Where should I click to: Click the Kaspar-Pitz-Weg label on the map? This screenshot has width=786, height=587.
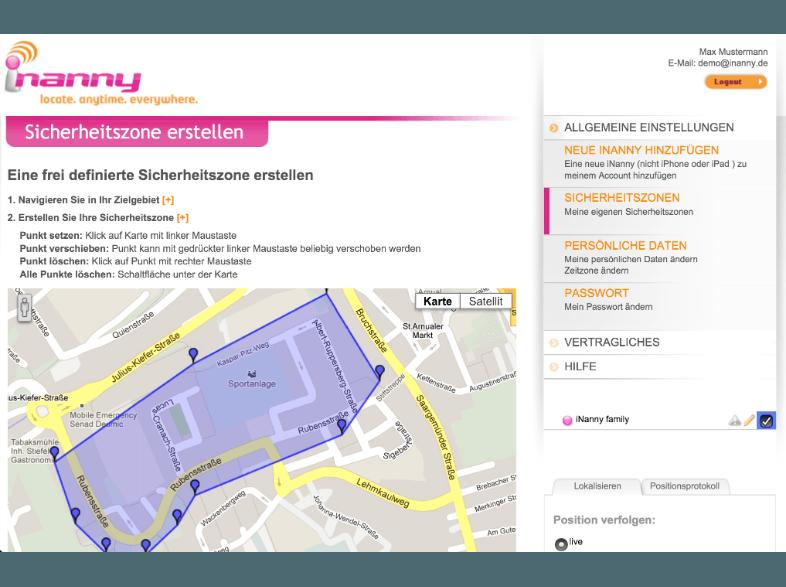point(243,354)
